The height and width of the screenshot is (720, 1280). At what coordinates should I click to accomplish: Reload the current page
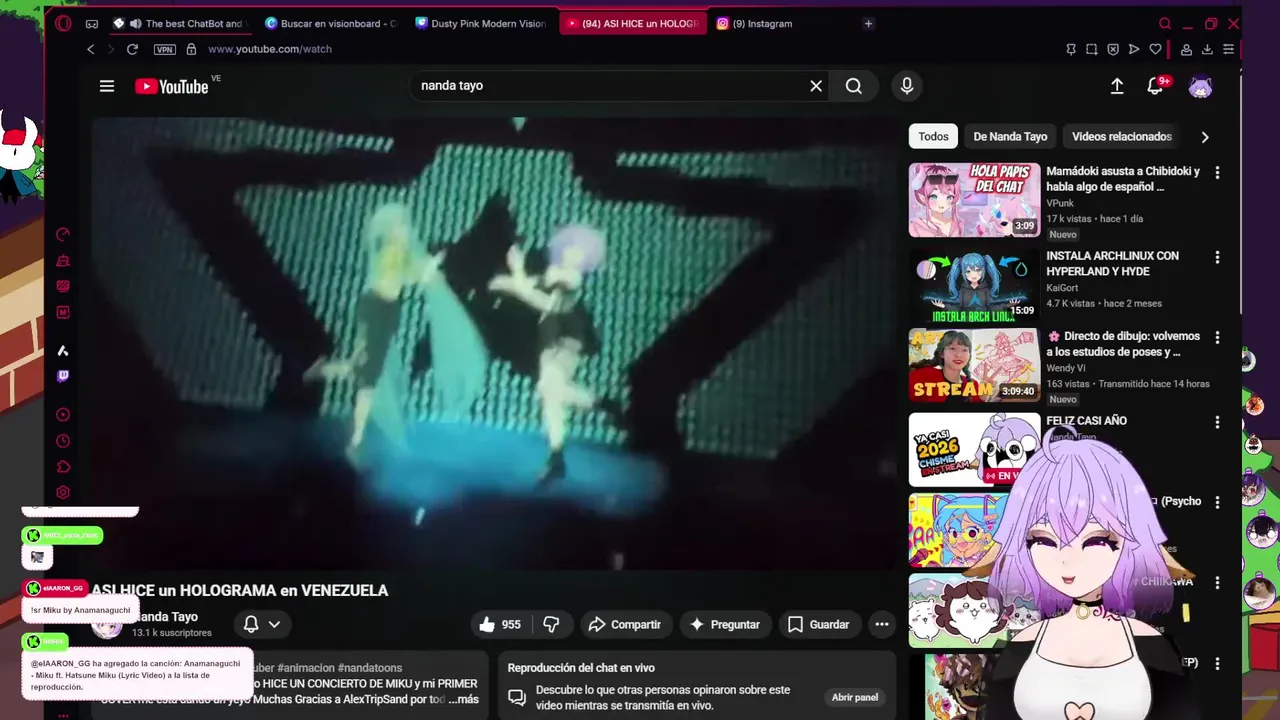(x=132, y=49)
